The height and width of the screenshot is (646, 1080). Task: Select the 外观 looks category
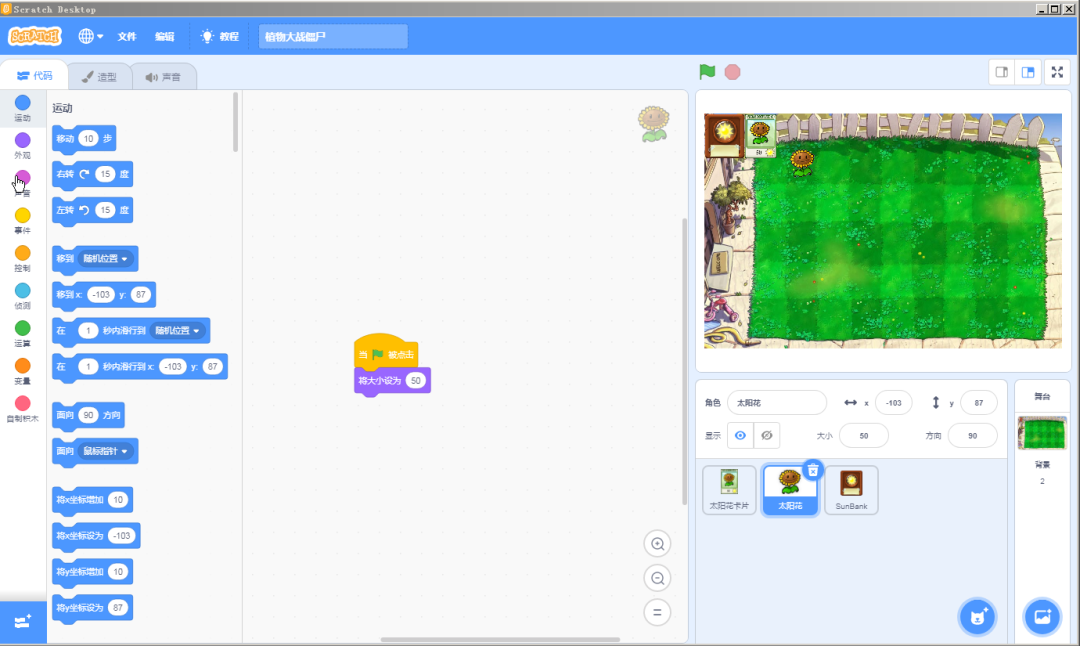[23, 146]
